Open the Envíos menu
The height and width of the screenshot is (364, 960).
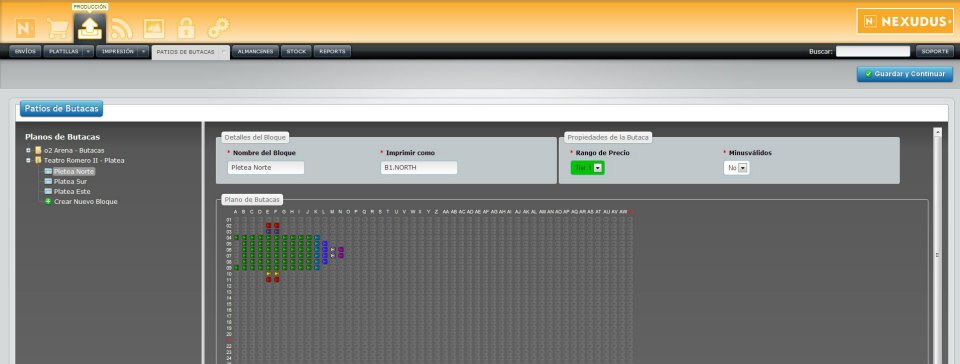tap(25, 51)
